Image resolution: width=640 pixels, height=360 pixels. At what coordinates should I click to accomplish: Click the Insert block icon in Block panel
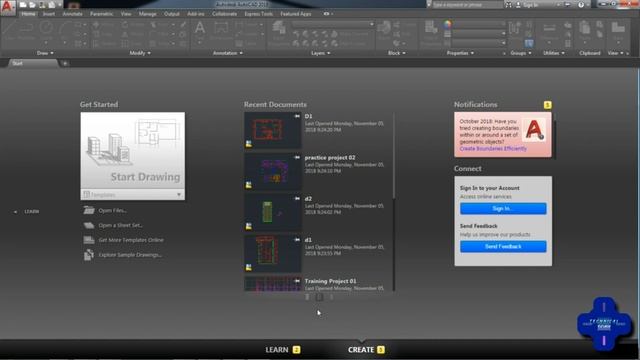point(384,31)
